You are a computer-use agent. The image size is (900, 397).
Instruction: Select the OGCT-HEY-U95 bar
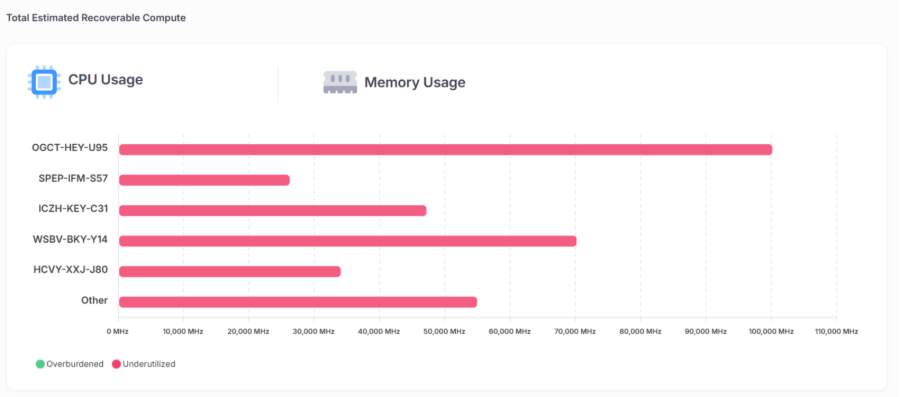pos(445,150)
